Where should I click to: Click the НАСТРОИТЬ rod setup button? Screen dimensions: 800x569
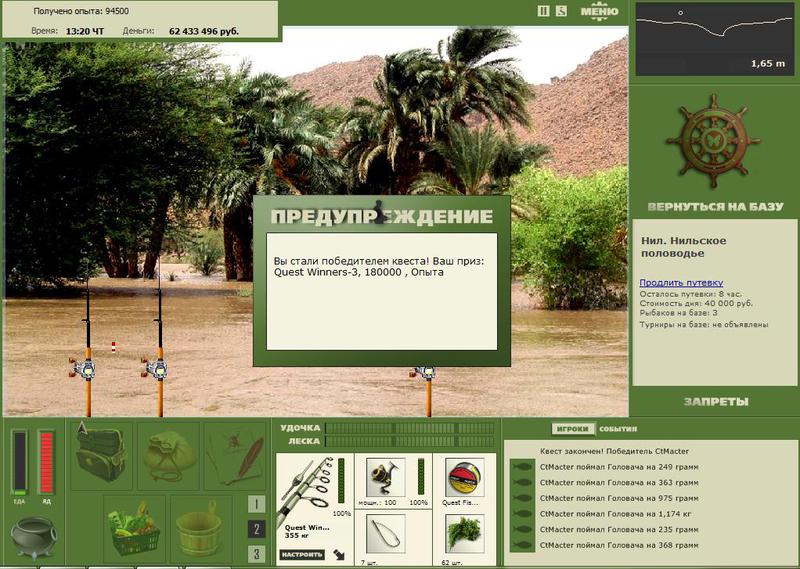(302, 554)
